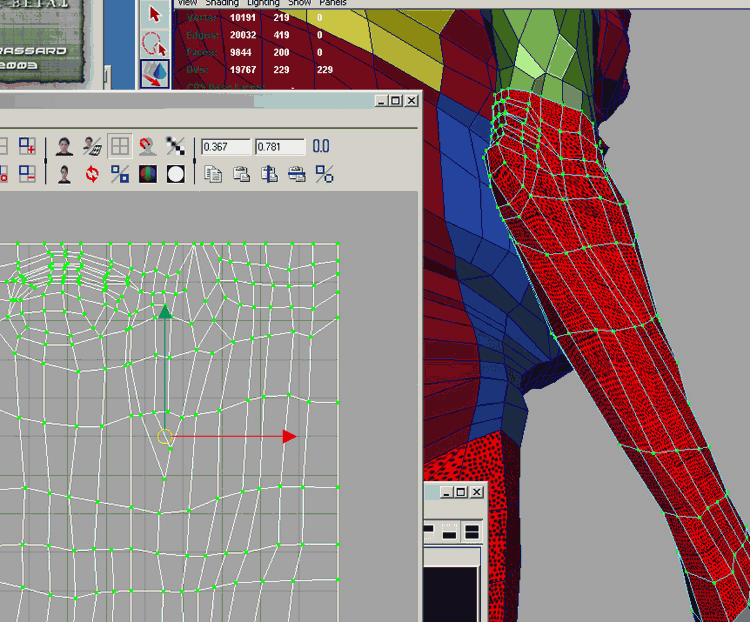Screen dimensions: 750x622
Task: Maximize the UV Texture Editor window
Action: [395, 101]
